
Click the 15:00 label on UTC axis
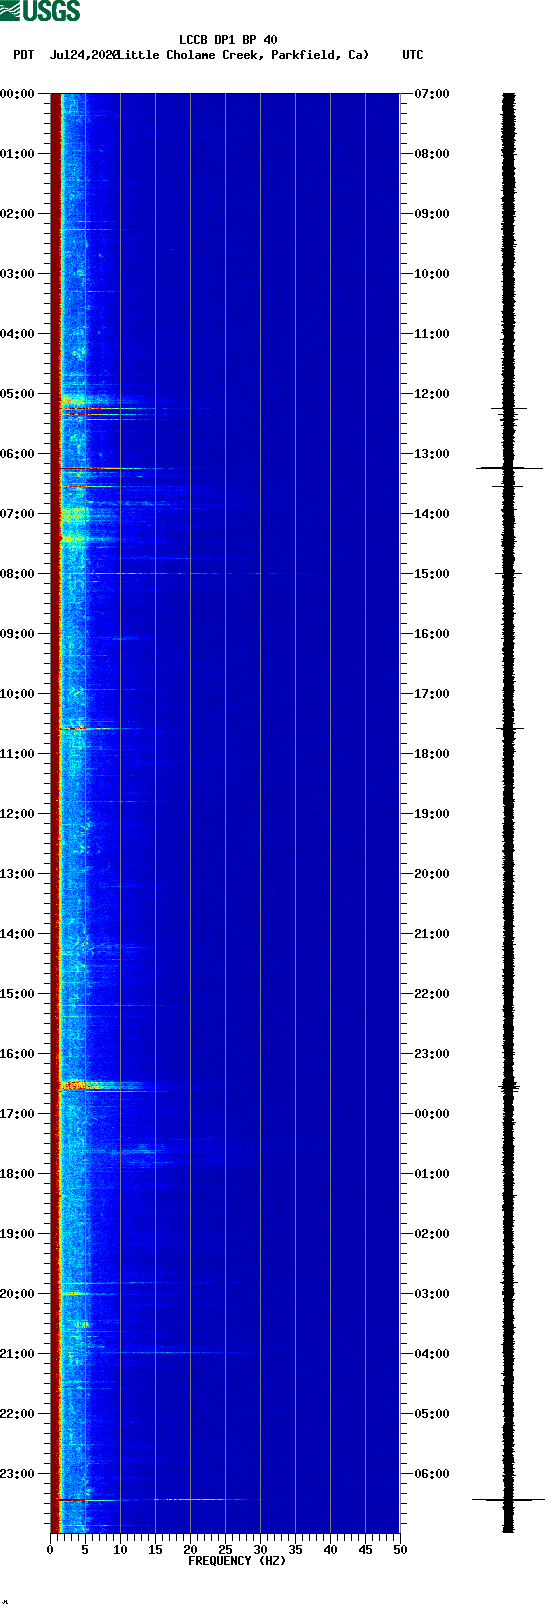pos(432,574)
